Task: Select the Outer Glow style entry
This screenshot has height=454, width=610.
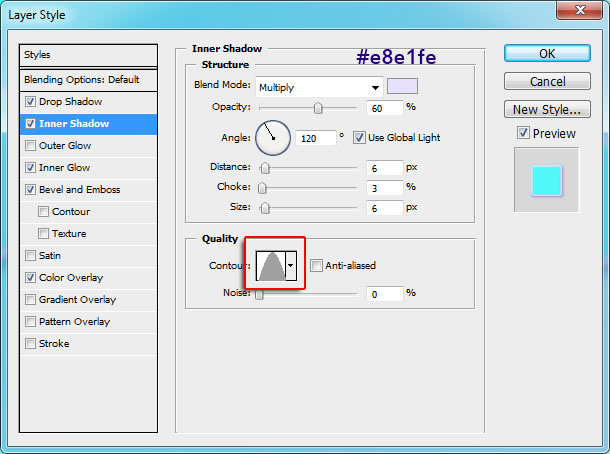Action: coord(65,145)
